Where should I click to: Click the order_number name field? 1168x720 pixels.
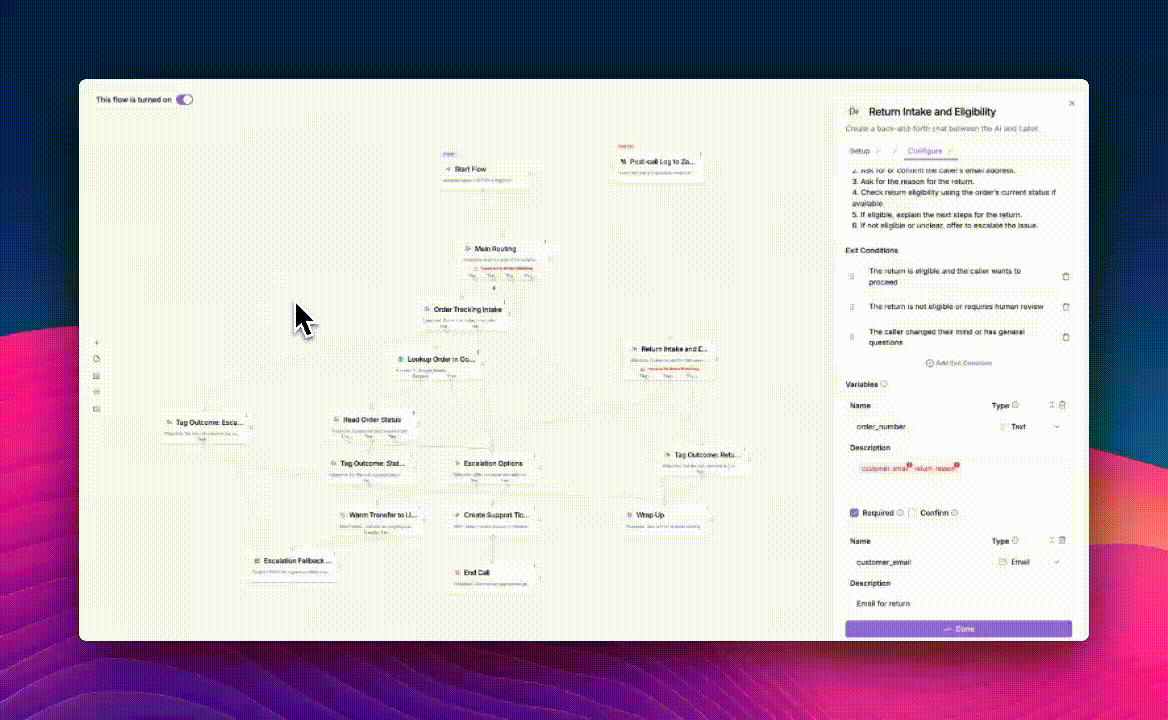[x=920, y=427]
